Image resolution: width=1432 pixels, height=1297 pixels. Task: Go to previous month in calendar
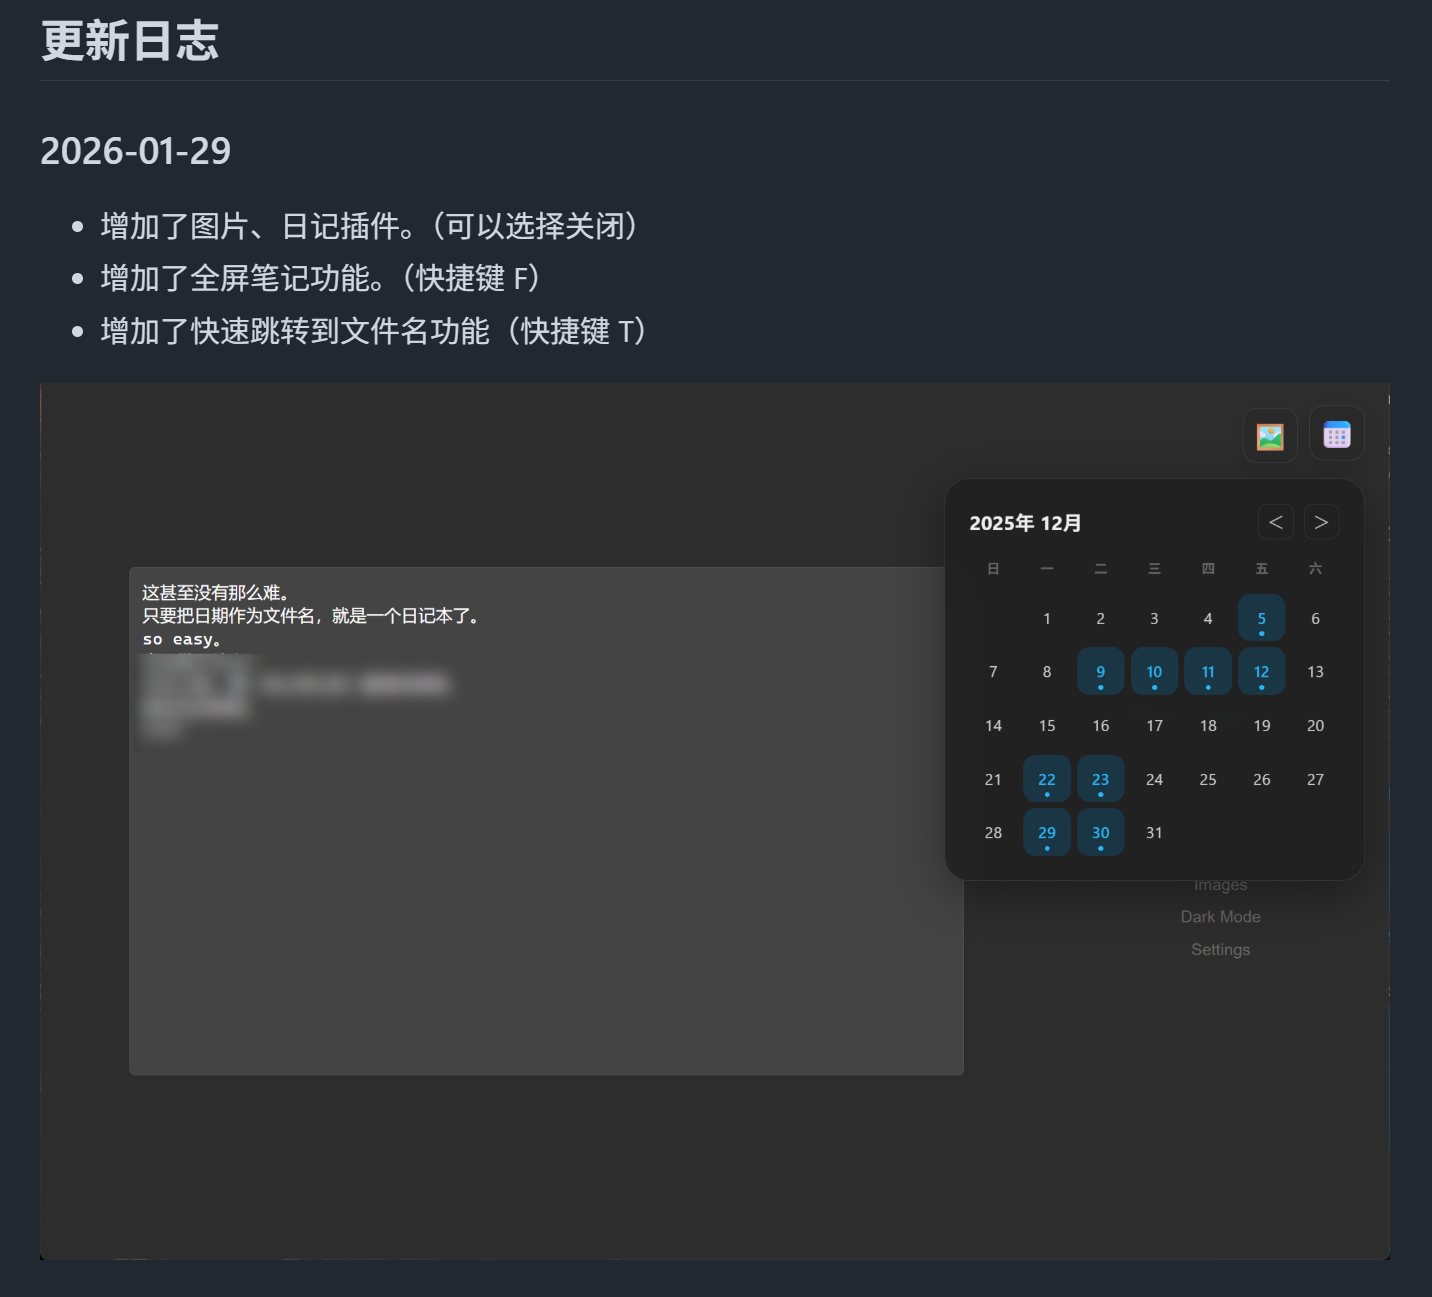[1275, 522]
